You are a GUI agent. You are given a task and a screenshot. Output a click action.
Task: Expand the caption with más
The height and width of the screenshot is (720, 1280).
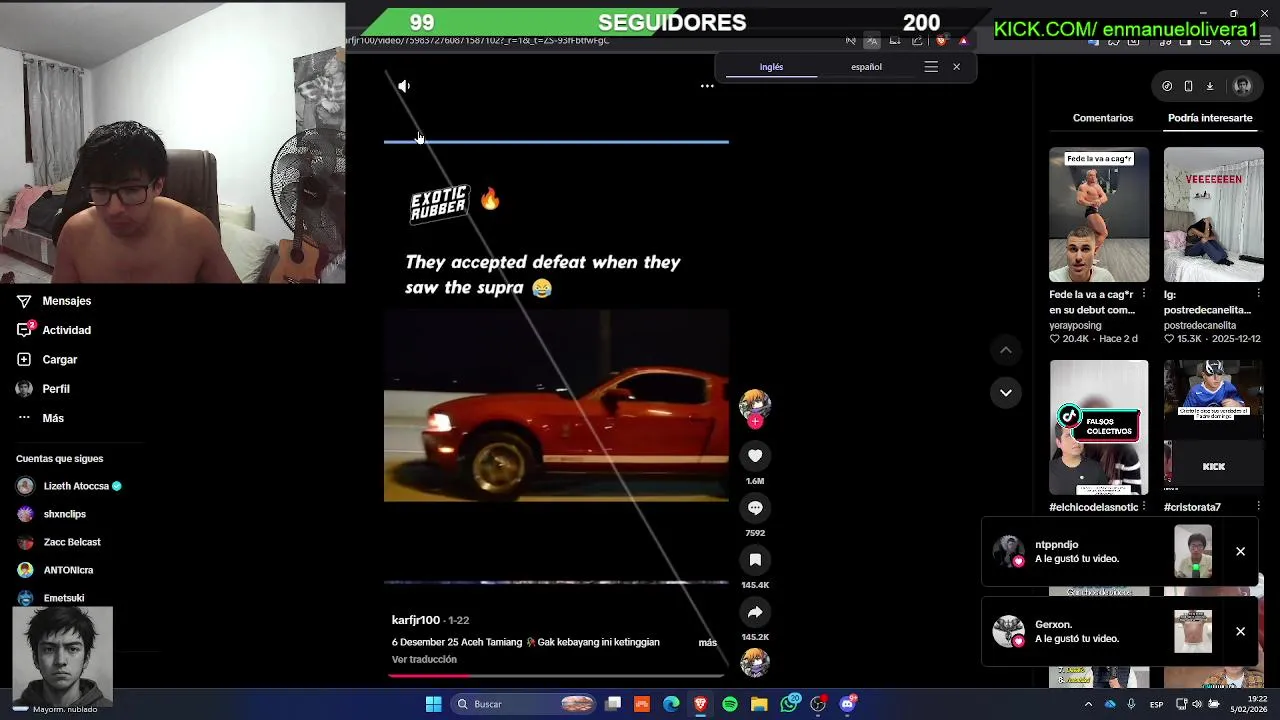tap(707, 642)
